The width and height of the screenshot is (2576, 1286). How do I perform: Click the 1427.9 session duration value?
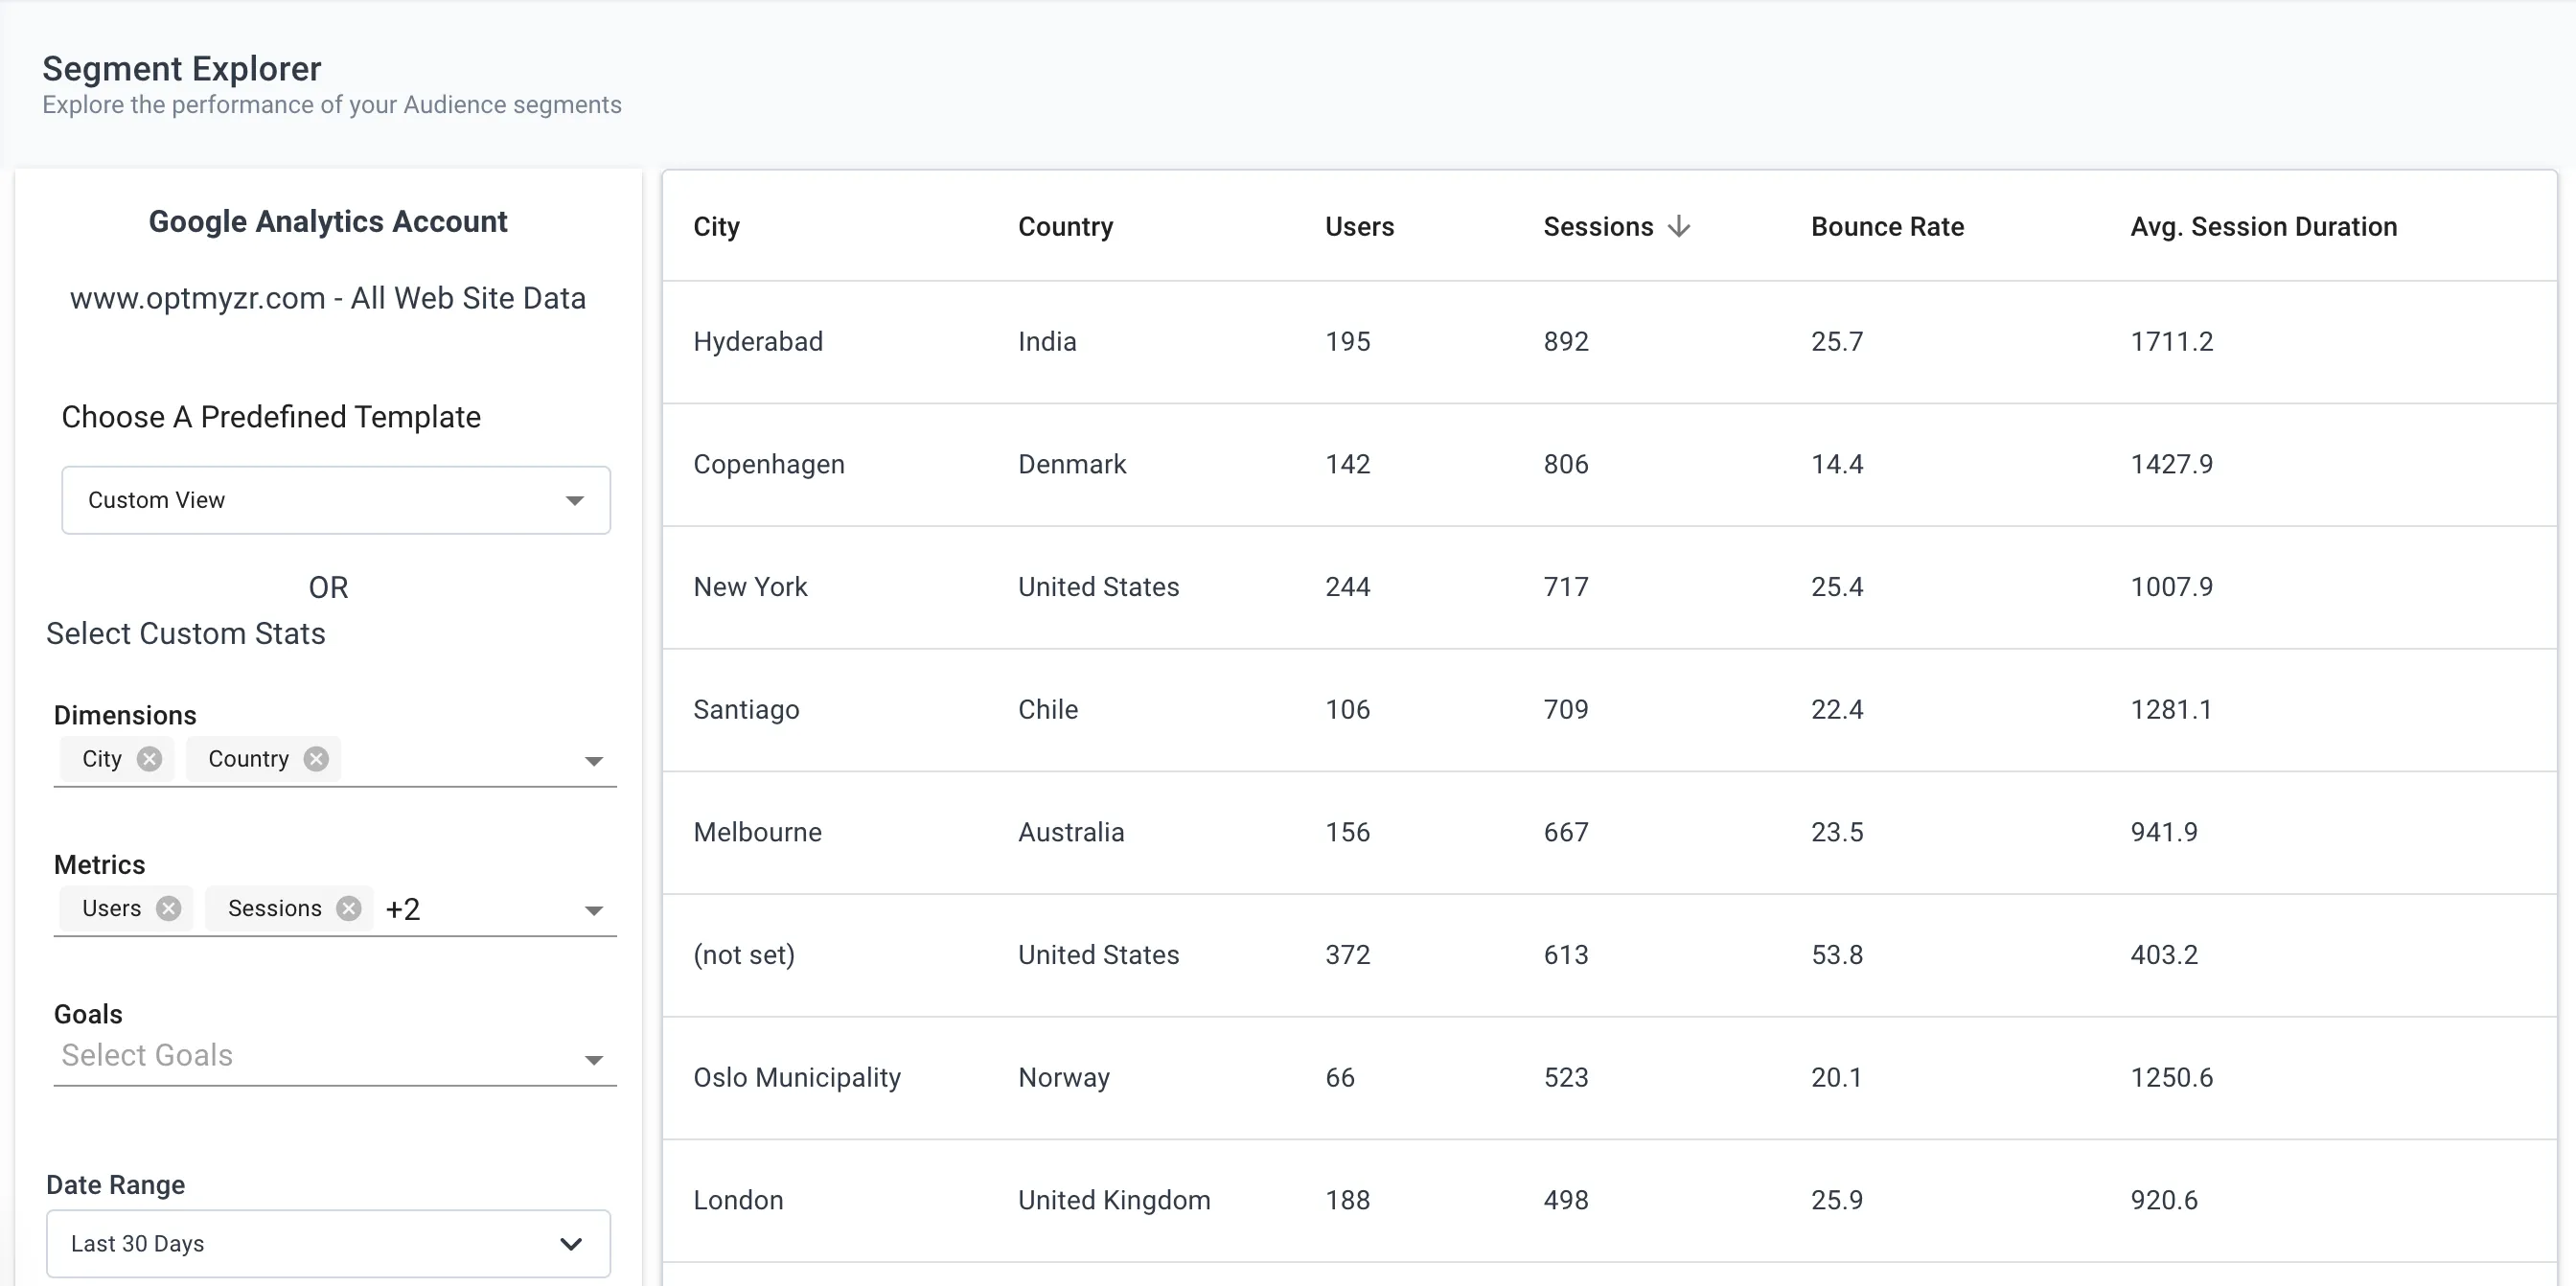[2171, 464]
